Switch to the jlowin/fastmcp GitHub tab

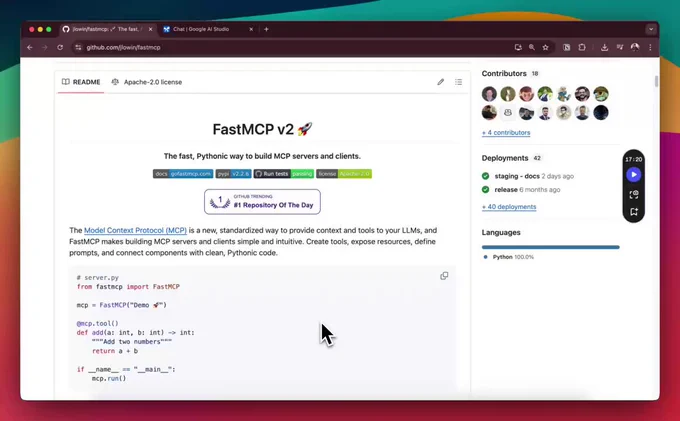(x=107, y=29)
